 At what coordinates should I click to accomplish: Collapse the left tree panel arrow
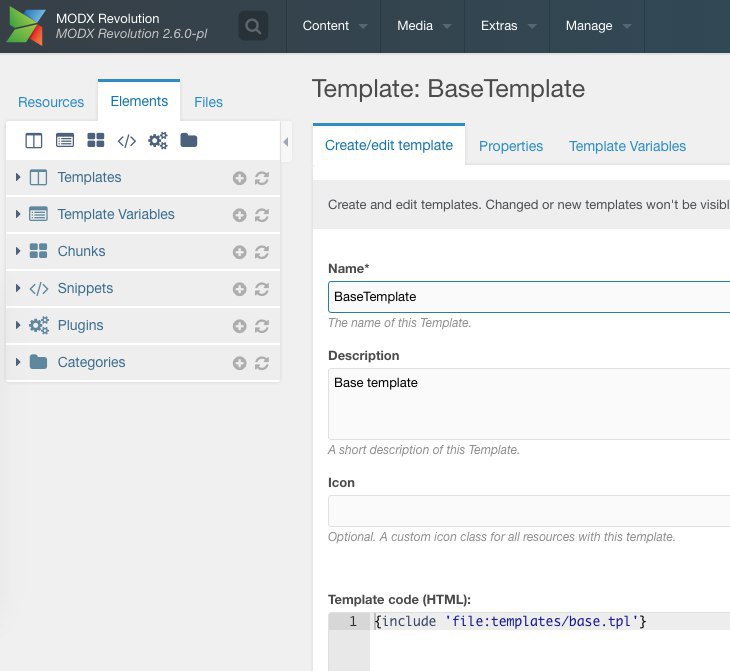tap(286, 142)
